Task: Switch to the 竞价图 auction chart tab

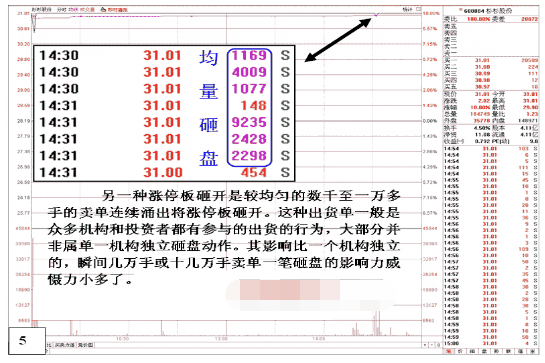Action: pyautogui.click(x=86, y=345)
